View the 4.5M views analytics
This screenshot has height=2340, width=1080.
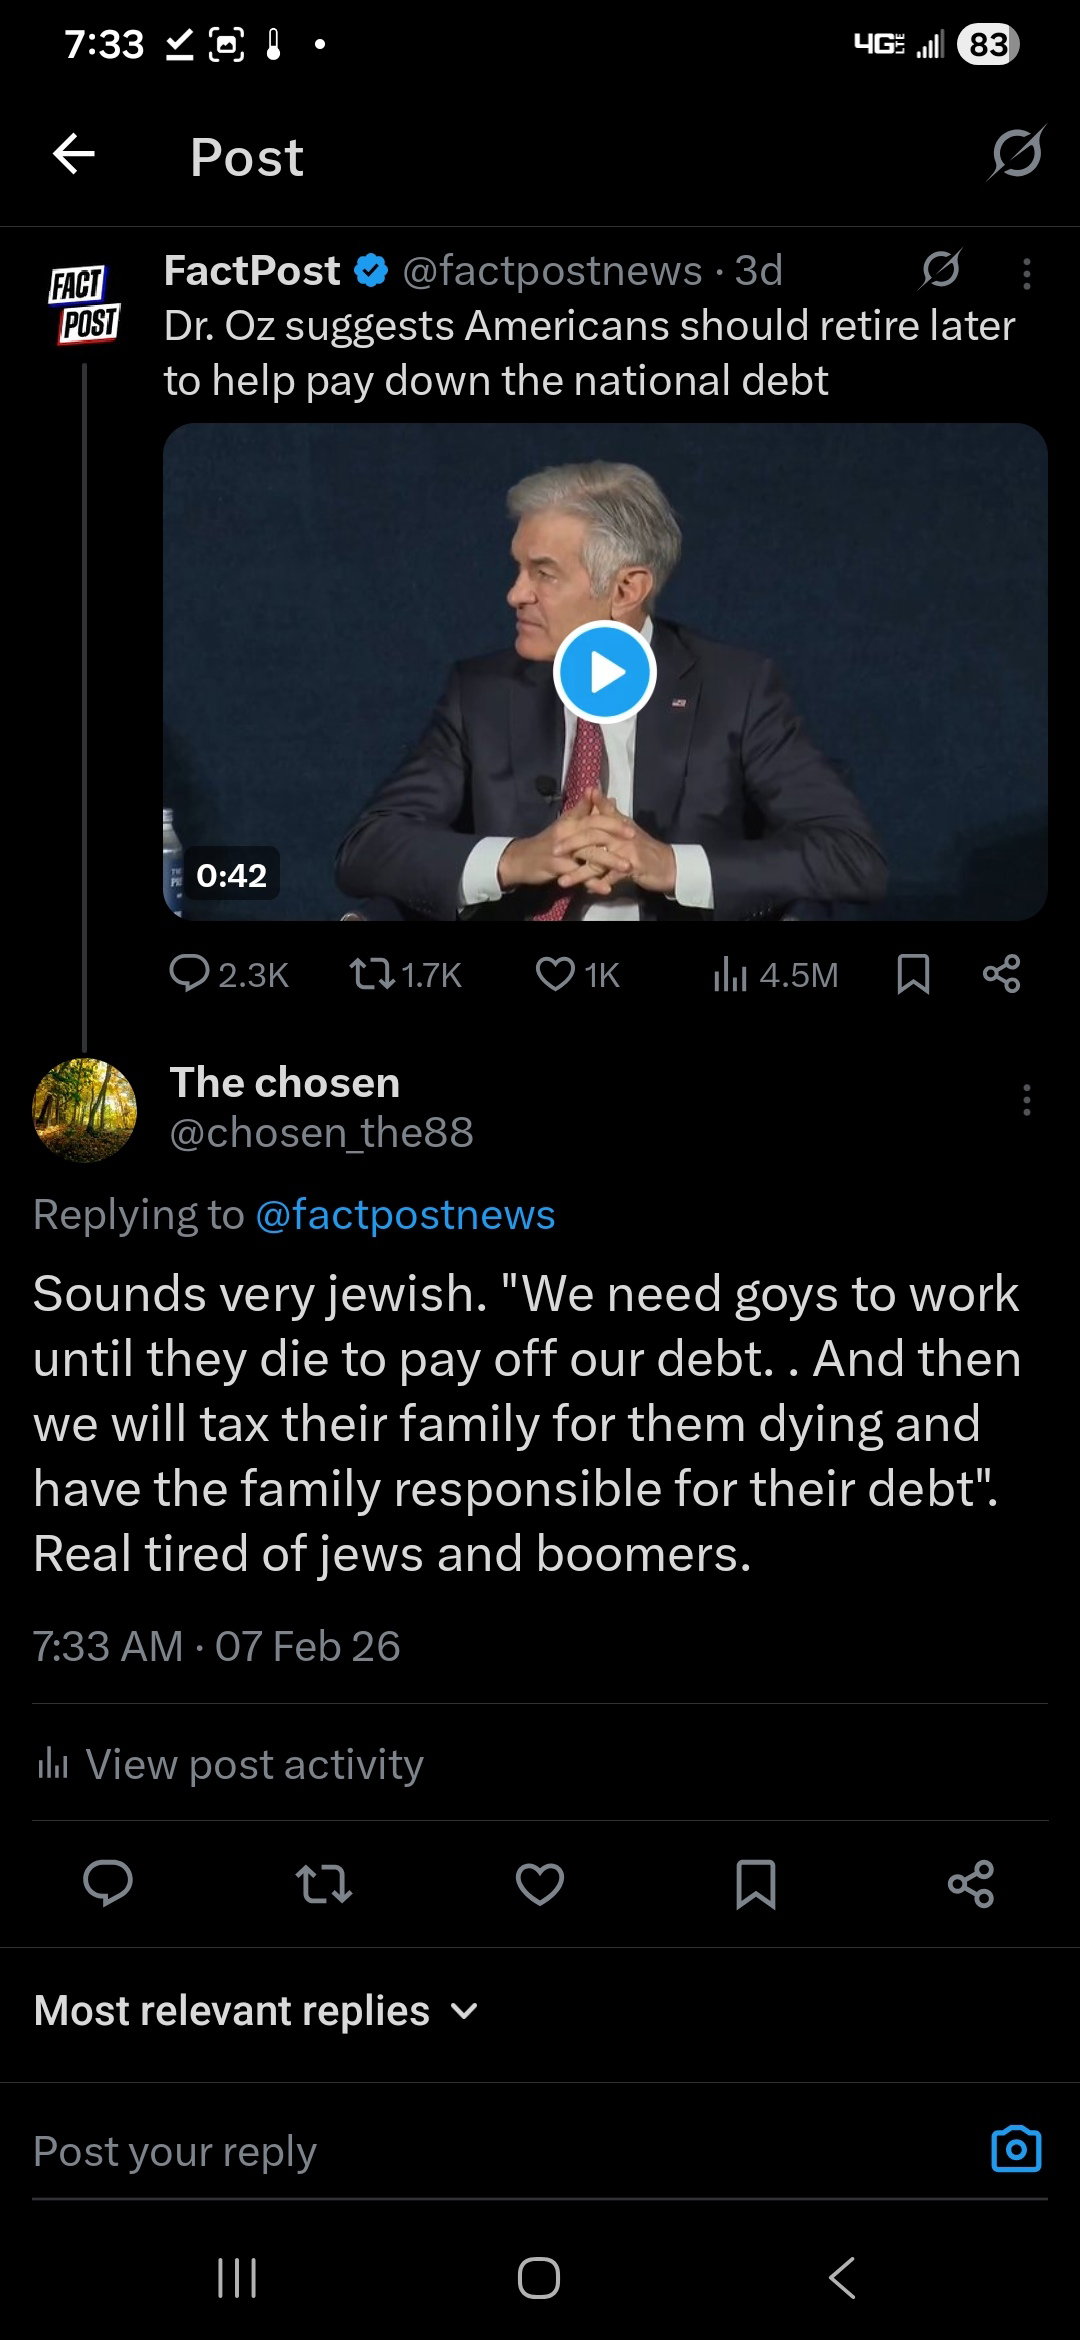[x=775, y=974]
